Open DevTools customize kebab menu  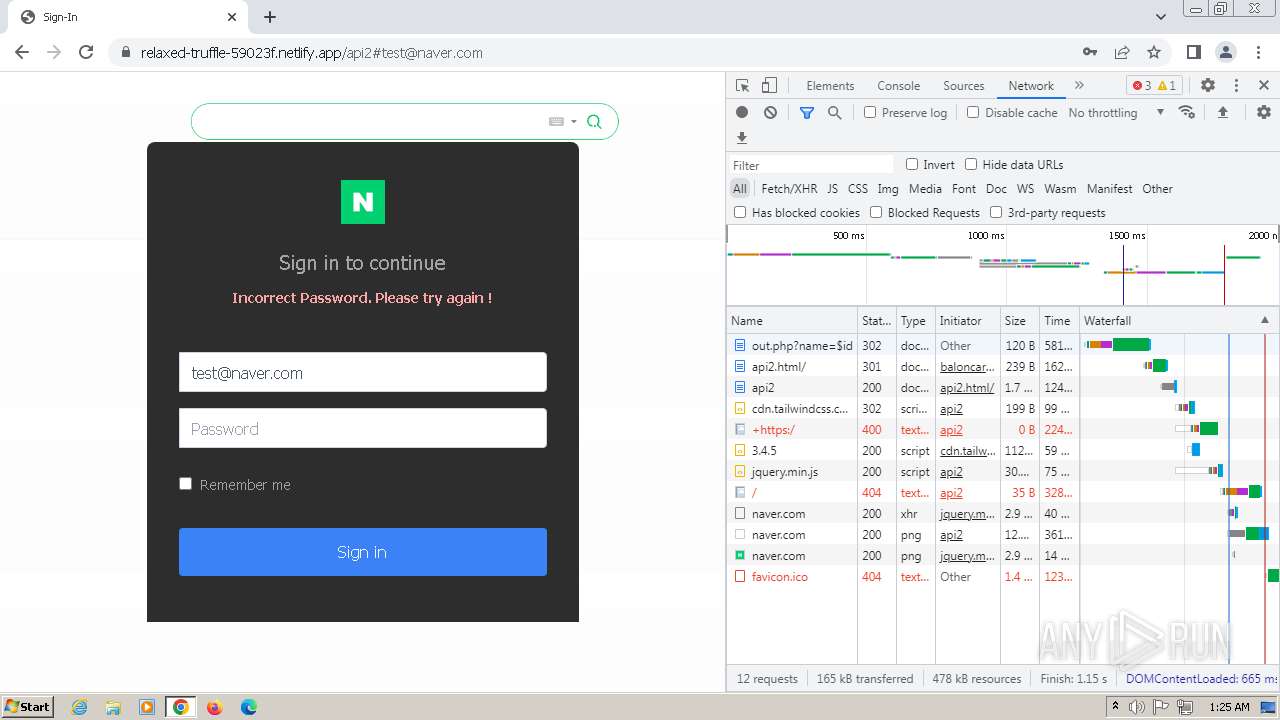click(1236, 86)
